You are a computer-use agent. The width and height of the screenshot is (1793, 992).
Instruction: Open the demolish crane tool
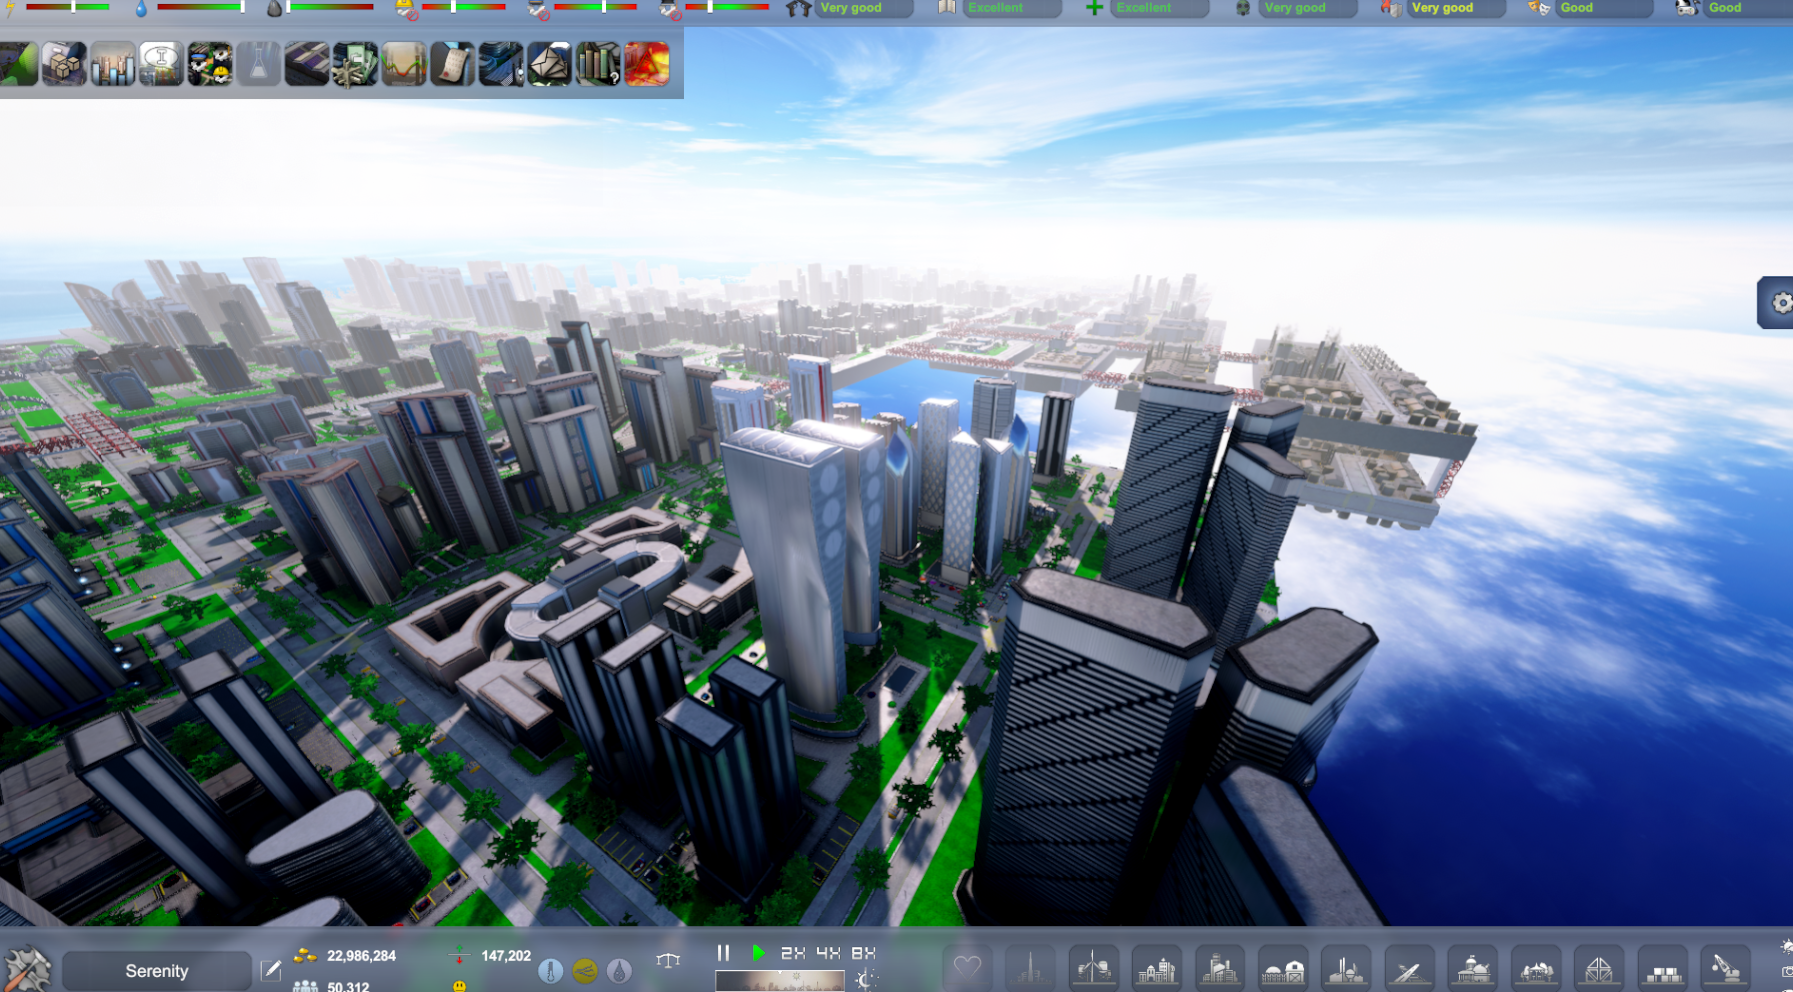(1726, 969)
